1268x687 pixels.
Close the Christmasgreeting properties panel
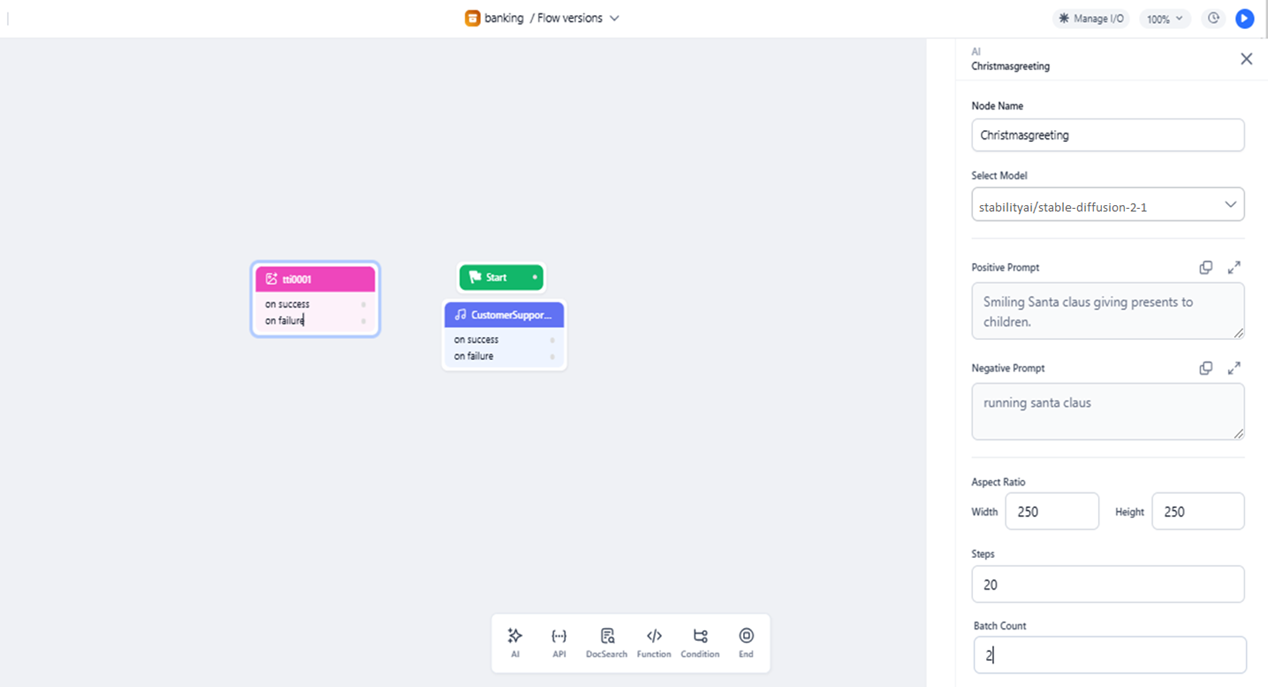pyautogui.click(x=1246, y=59)
